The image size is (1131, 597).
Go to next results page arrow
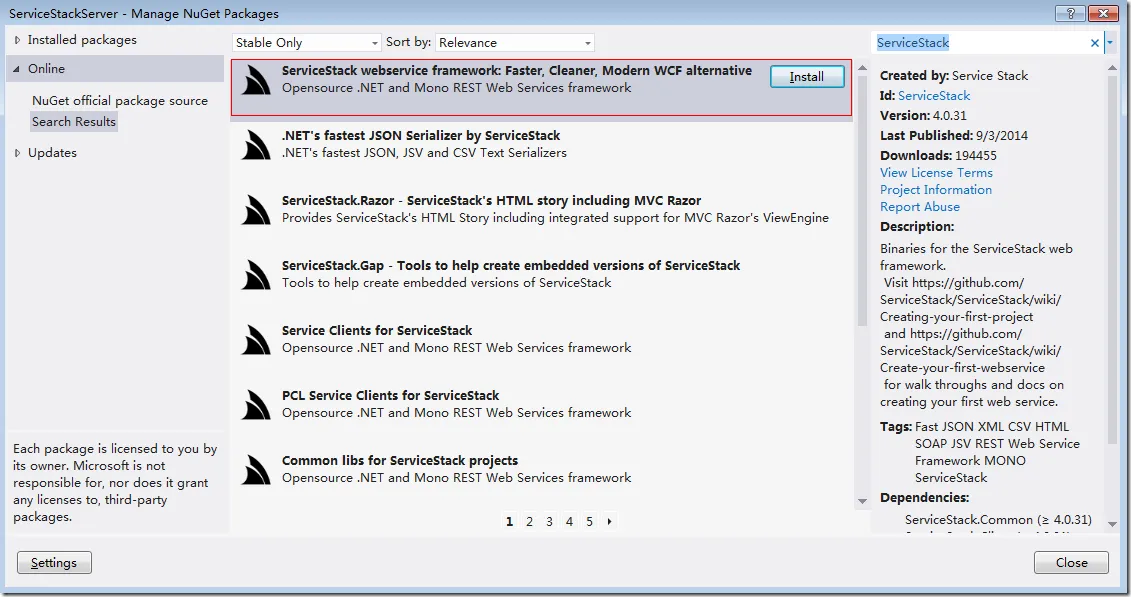pyautogui.click(x=609, y=521)
